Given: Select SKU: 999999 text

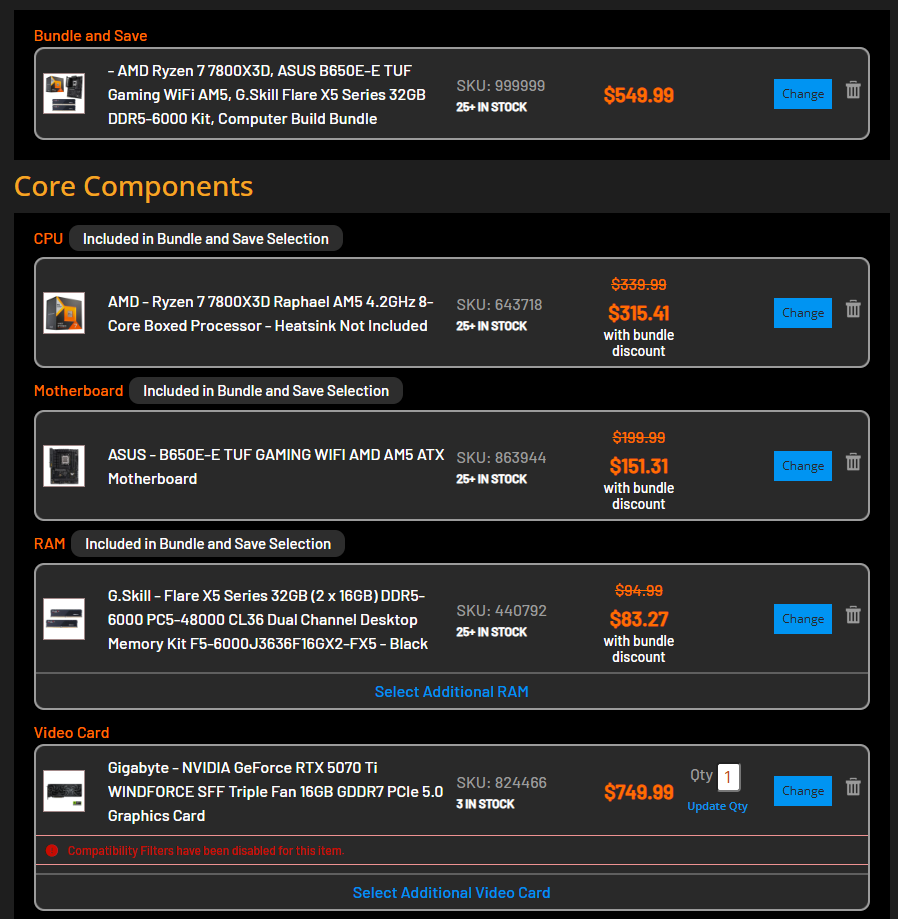Looking at the screenshot, I should click(x=501, y=86).
